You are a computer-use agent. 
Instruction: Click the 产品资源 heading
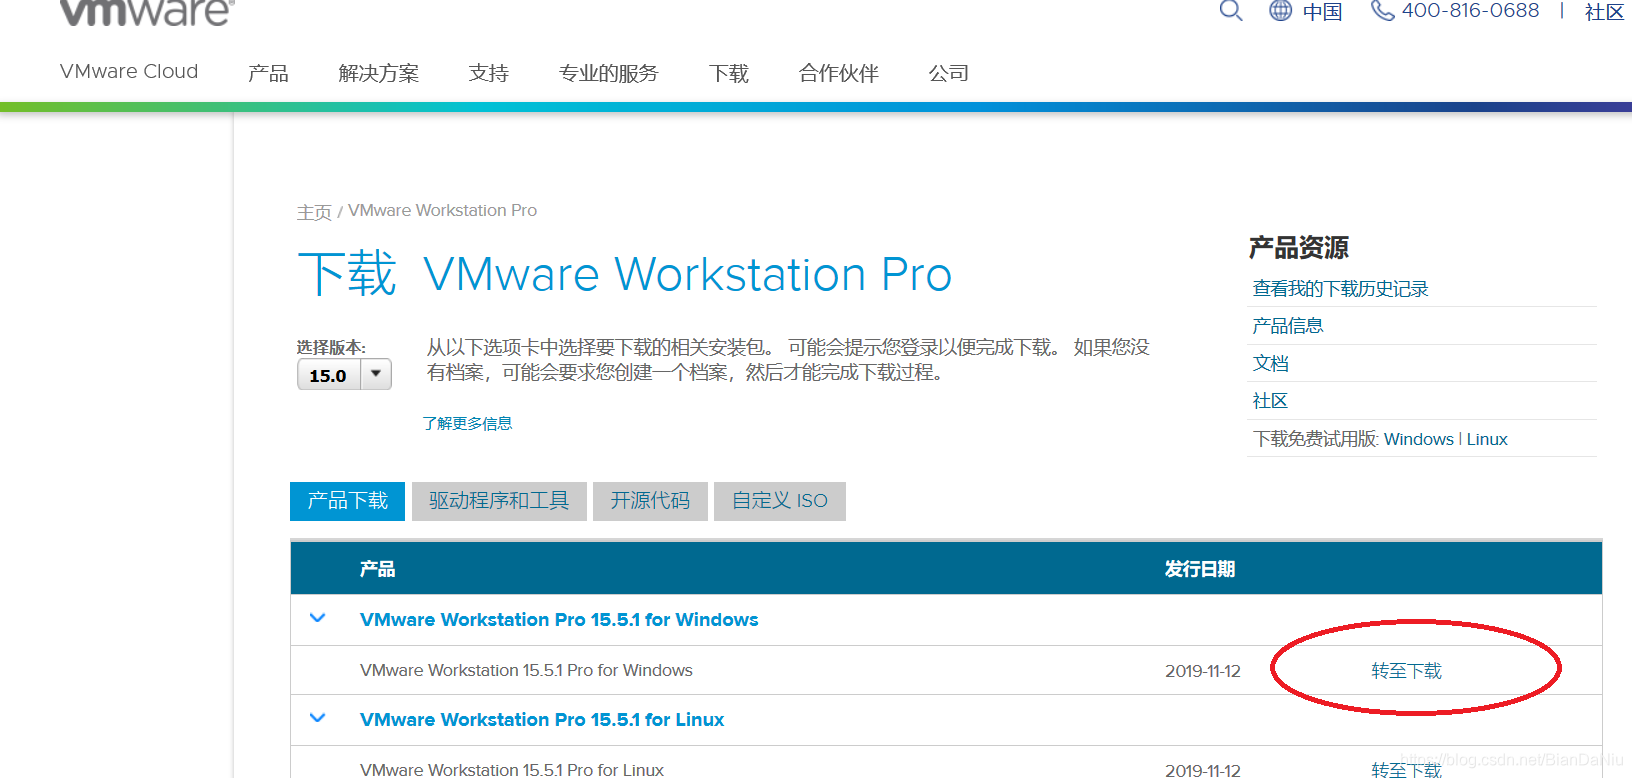[1299, 247]
